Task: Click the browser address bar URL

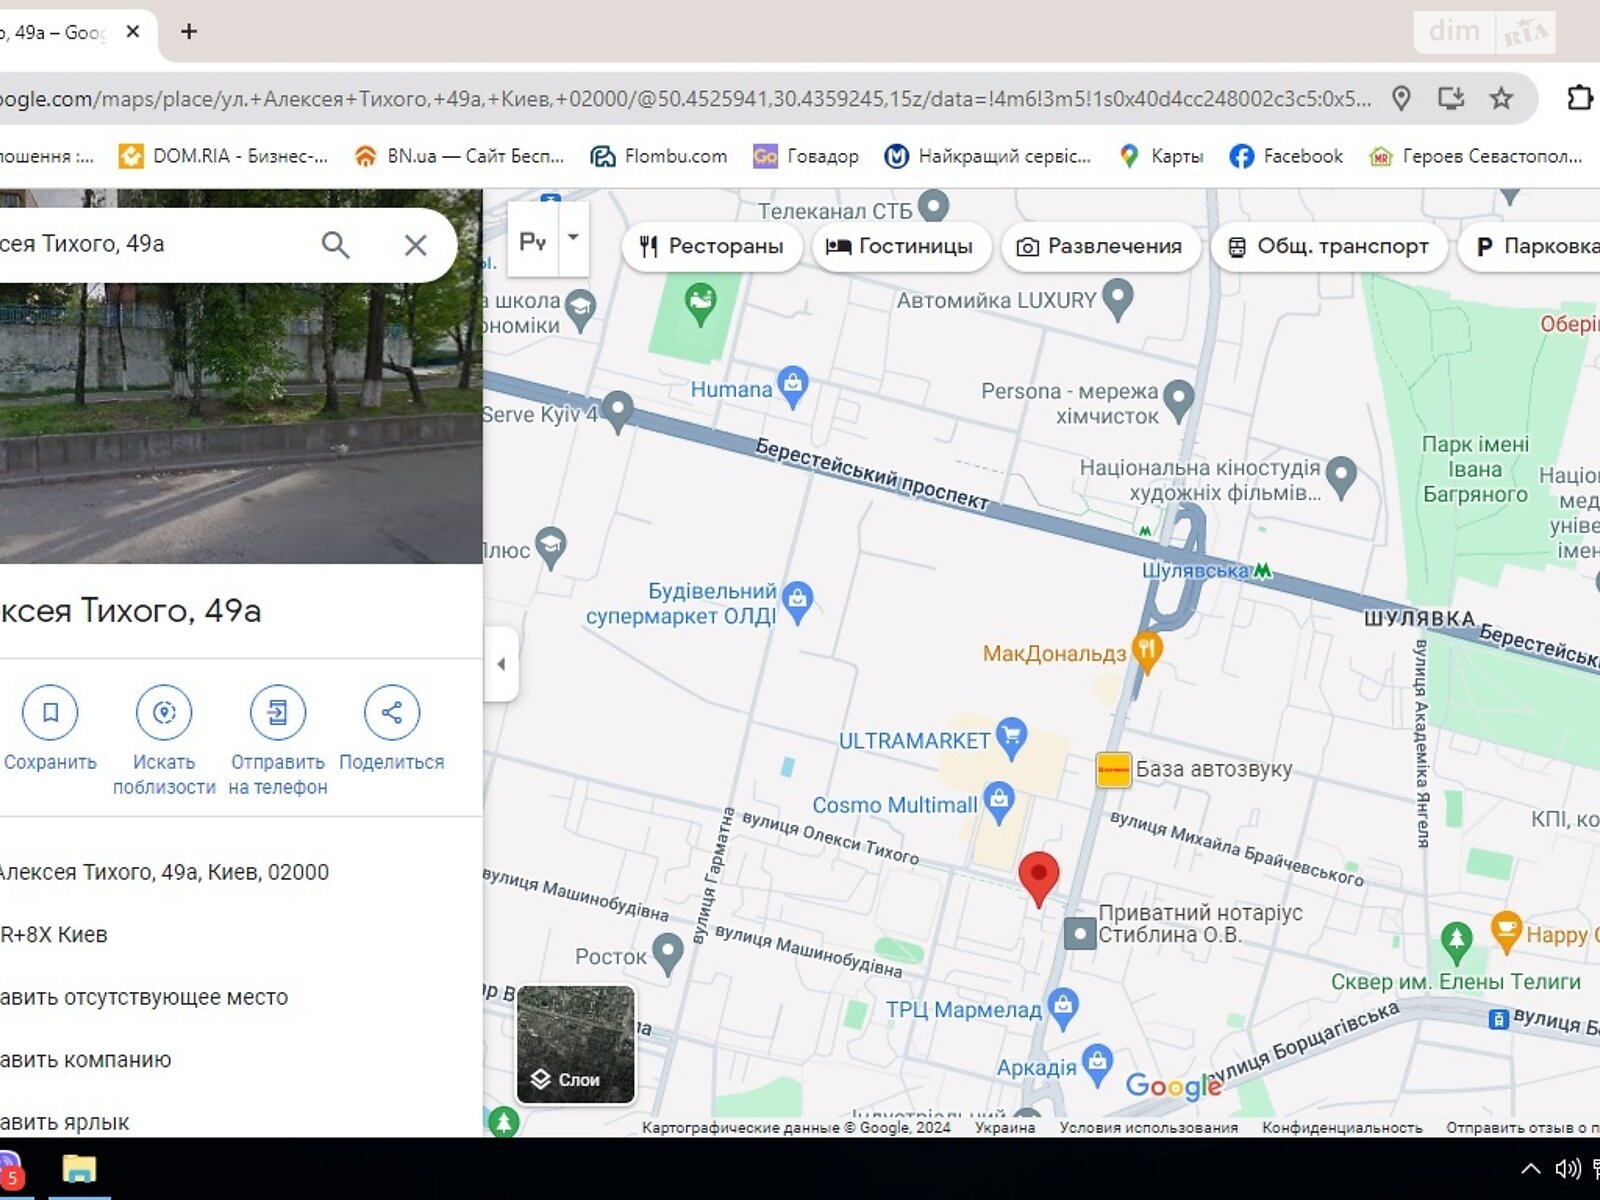Action: (685, 99)
